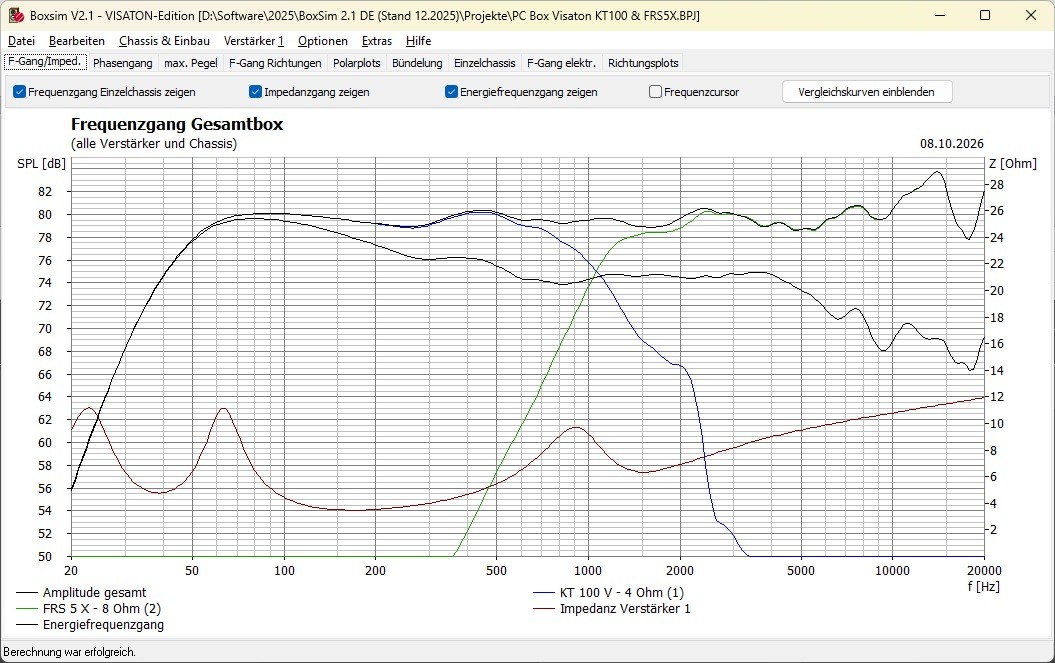Select the F-Gang/Imped. tab
The height and width of the screenshot is (663, 1055).
(45, 62)
